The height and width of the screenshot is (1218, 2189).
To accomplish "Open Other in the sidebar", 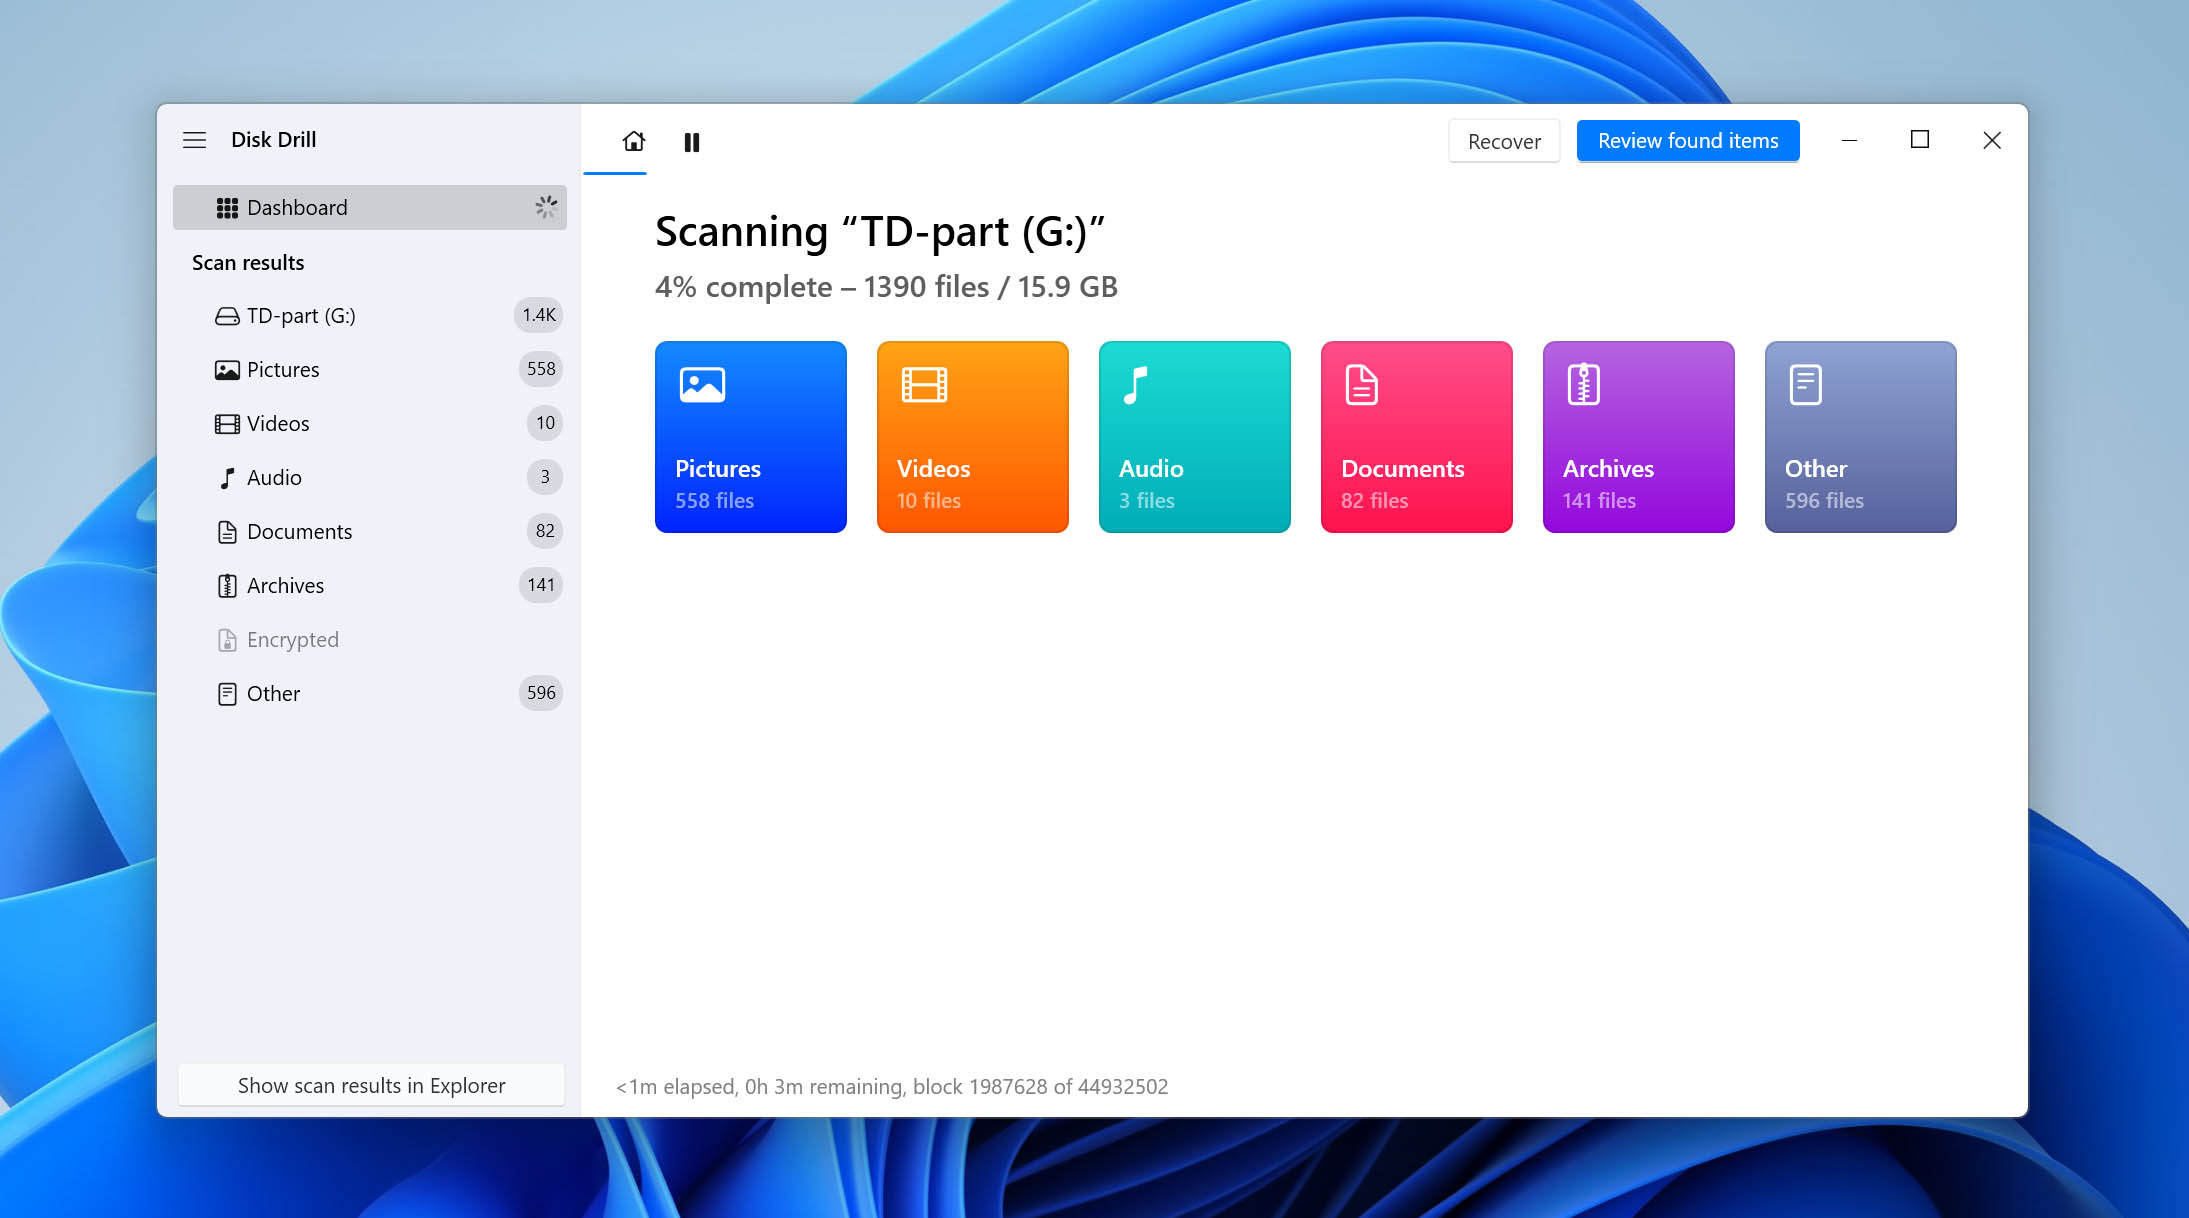I will [370, 693].
